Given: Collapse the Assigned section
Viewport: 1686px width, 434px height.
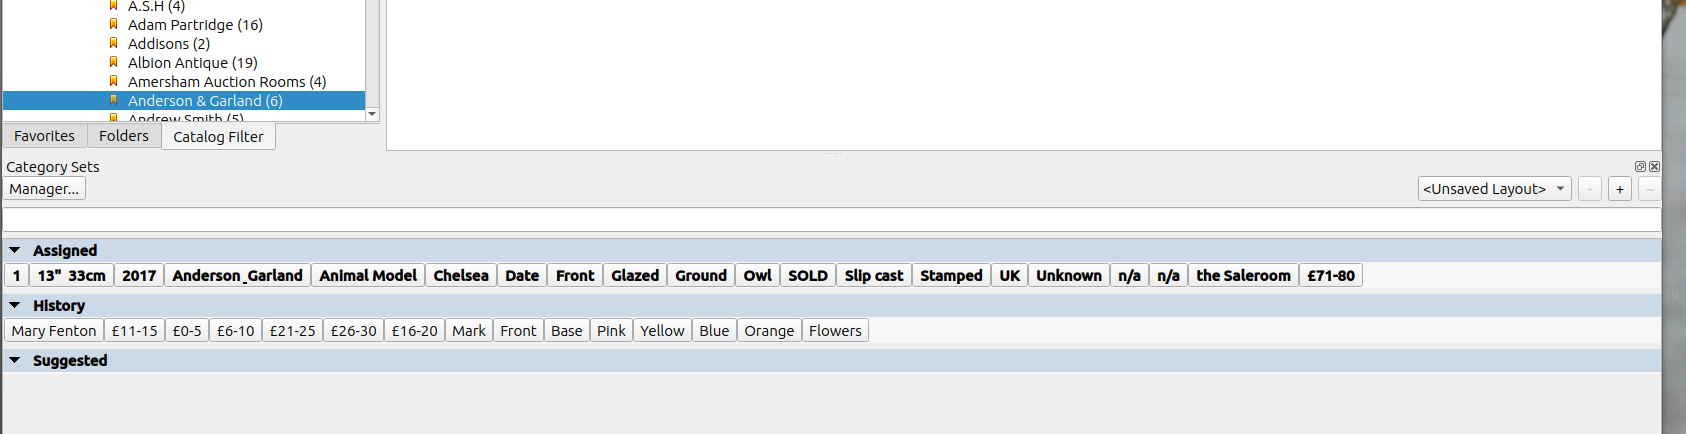Looking at the screenshot, I should coord(15,250).
